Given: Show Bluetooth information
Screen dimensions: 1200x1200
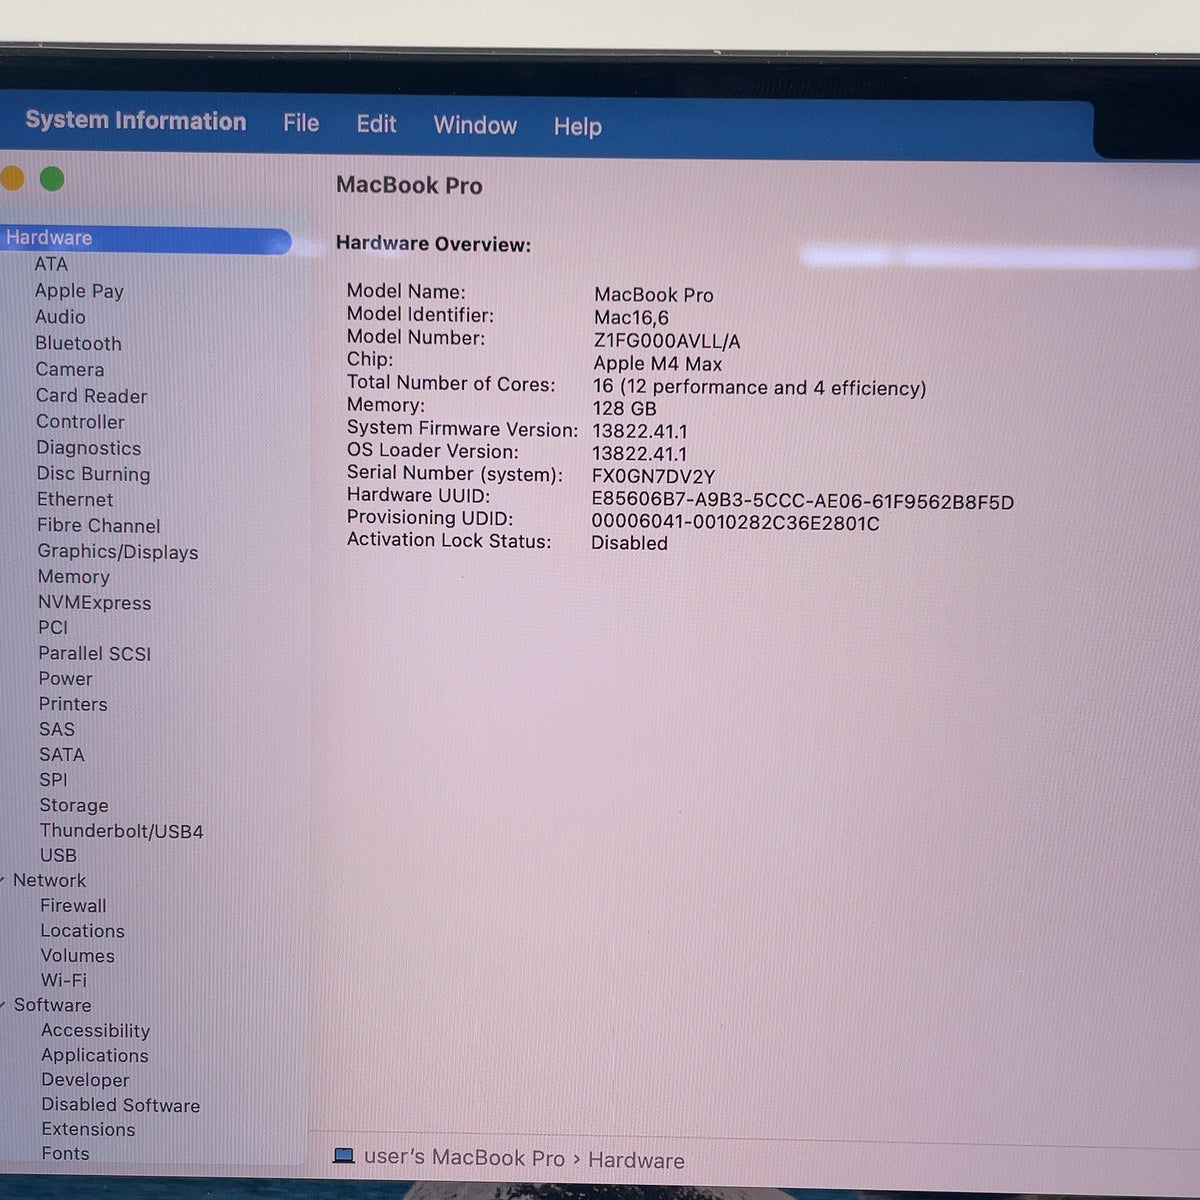Looking at the screenshot, I should tap(78, 343).
